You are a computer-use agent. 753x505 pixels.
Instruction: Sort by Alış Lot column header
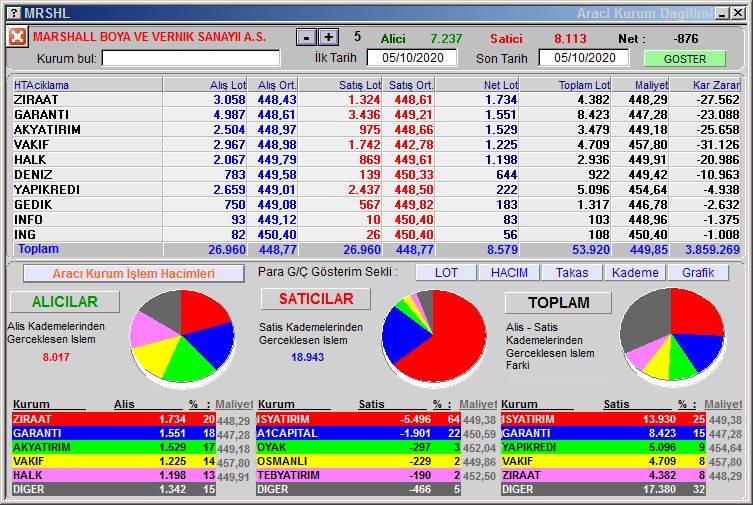pyautogui.click(x=206, y=85)
